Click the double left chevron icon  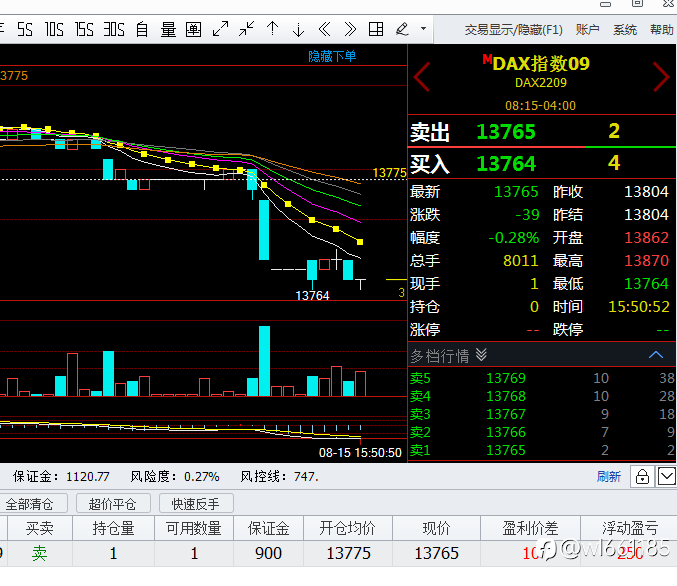click(324, 29)
